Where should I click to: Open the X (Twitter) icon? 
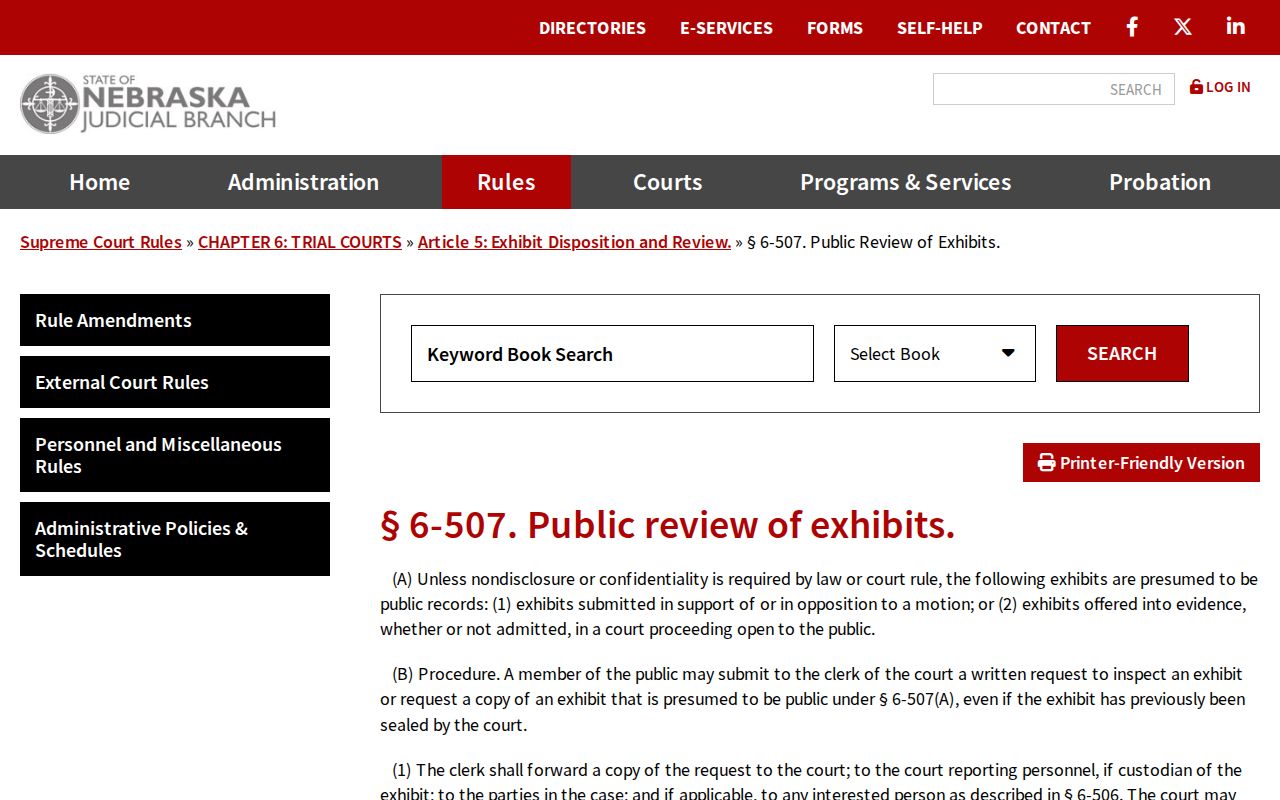1183,27
